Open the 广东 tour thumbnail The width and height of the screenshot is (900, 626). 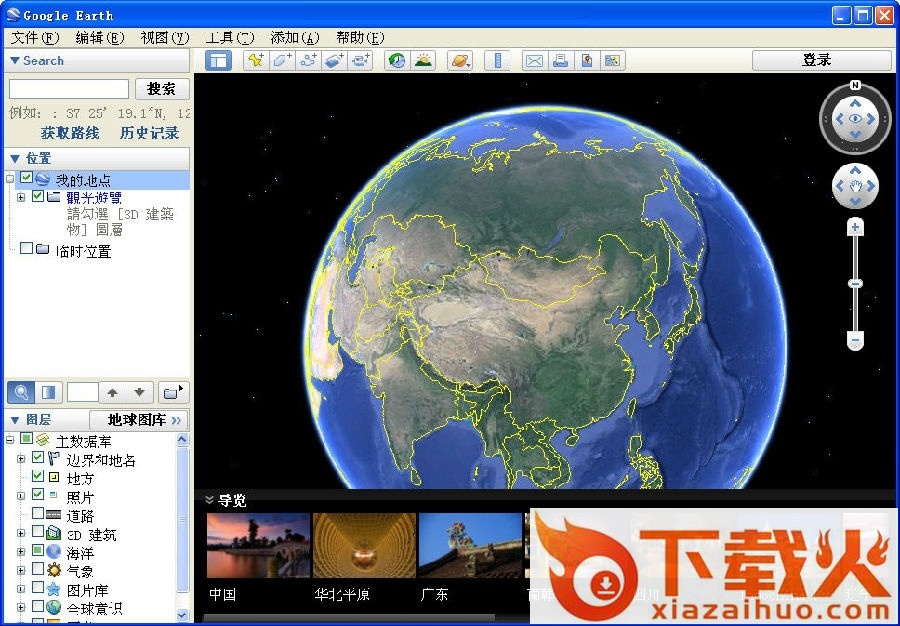[471, 545]
